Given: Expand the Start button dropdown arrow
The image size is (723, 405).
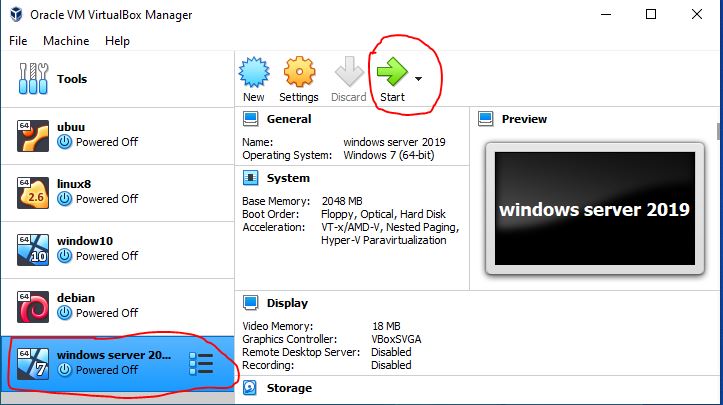Looking at the screenshot, I should (x=418, y=79).
